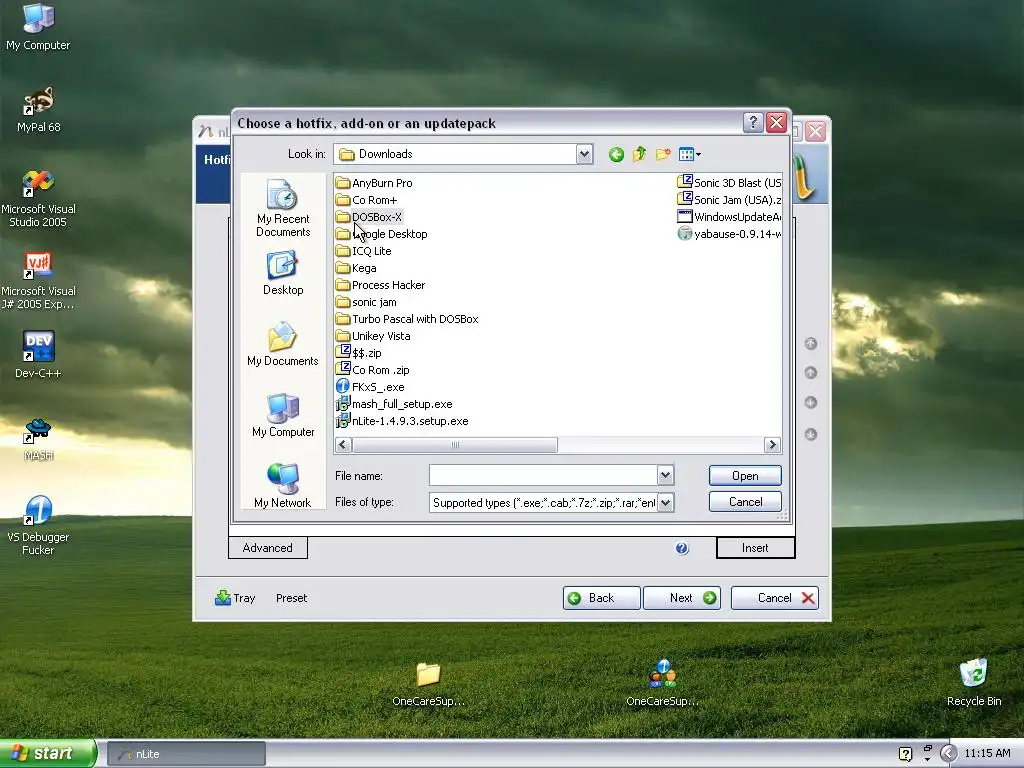Click Next in nLite wizard
Viewport: 1024px width, 768px height.
(x=682, y=598)
